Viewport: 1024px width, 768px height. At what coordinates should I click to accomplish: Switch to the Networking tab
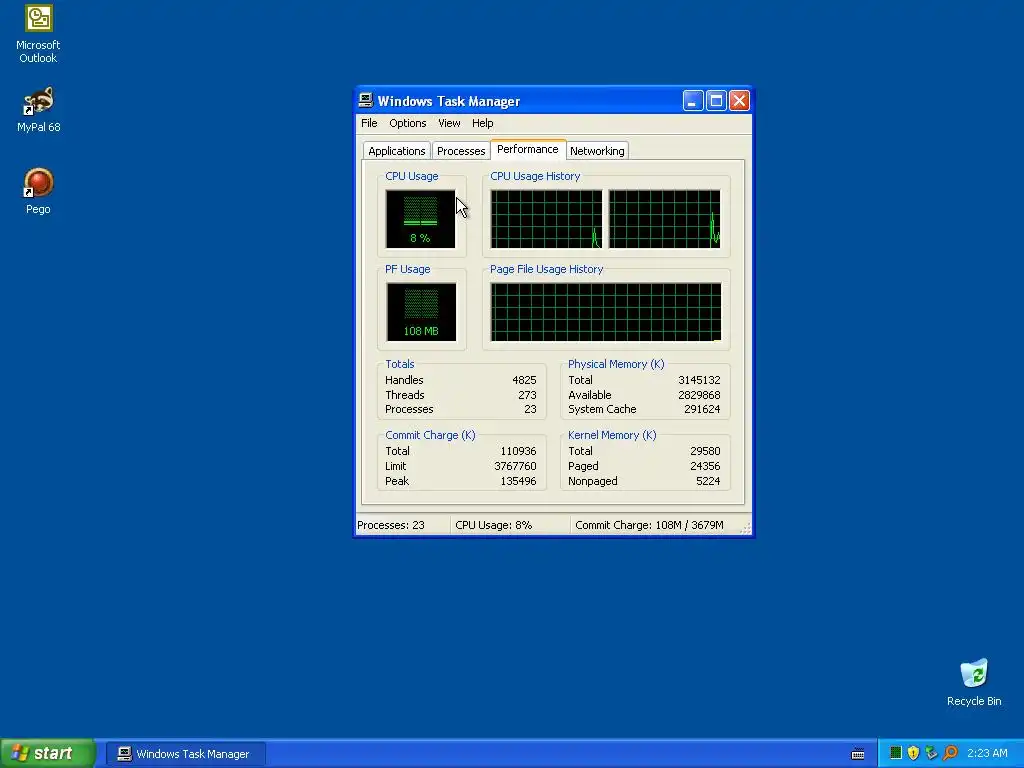(597, 151)
